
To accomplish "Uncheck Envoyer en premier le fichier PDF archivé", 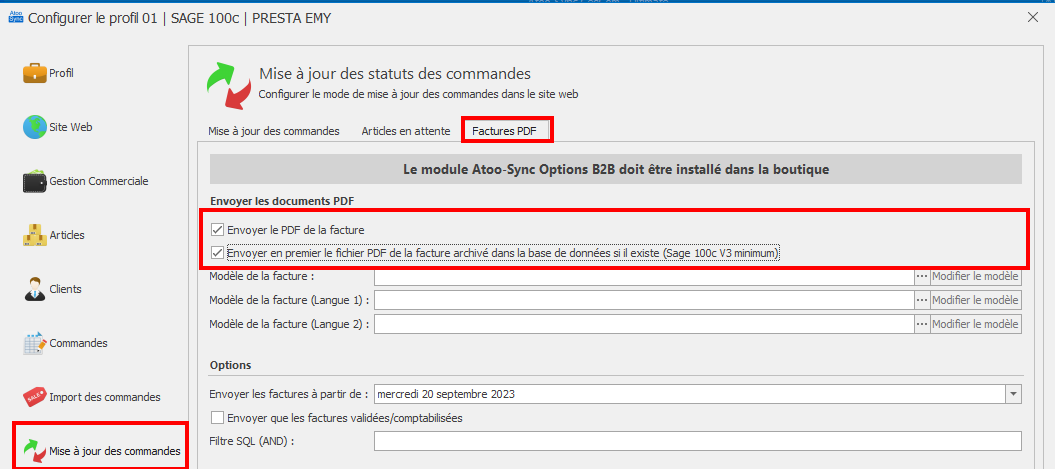I will point(217,253).
